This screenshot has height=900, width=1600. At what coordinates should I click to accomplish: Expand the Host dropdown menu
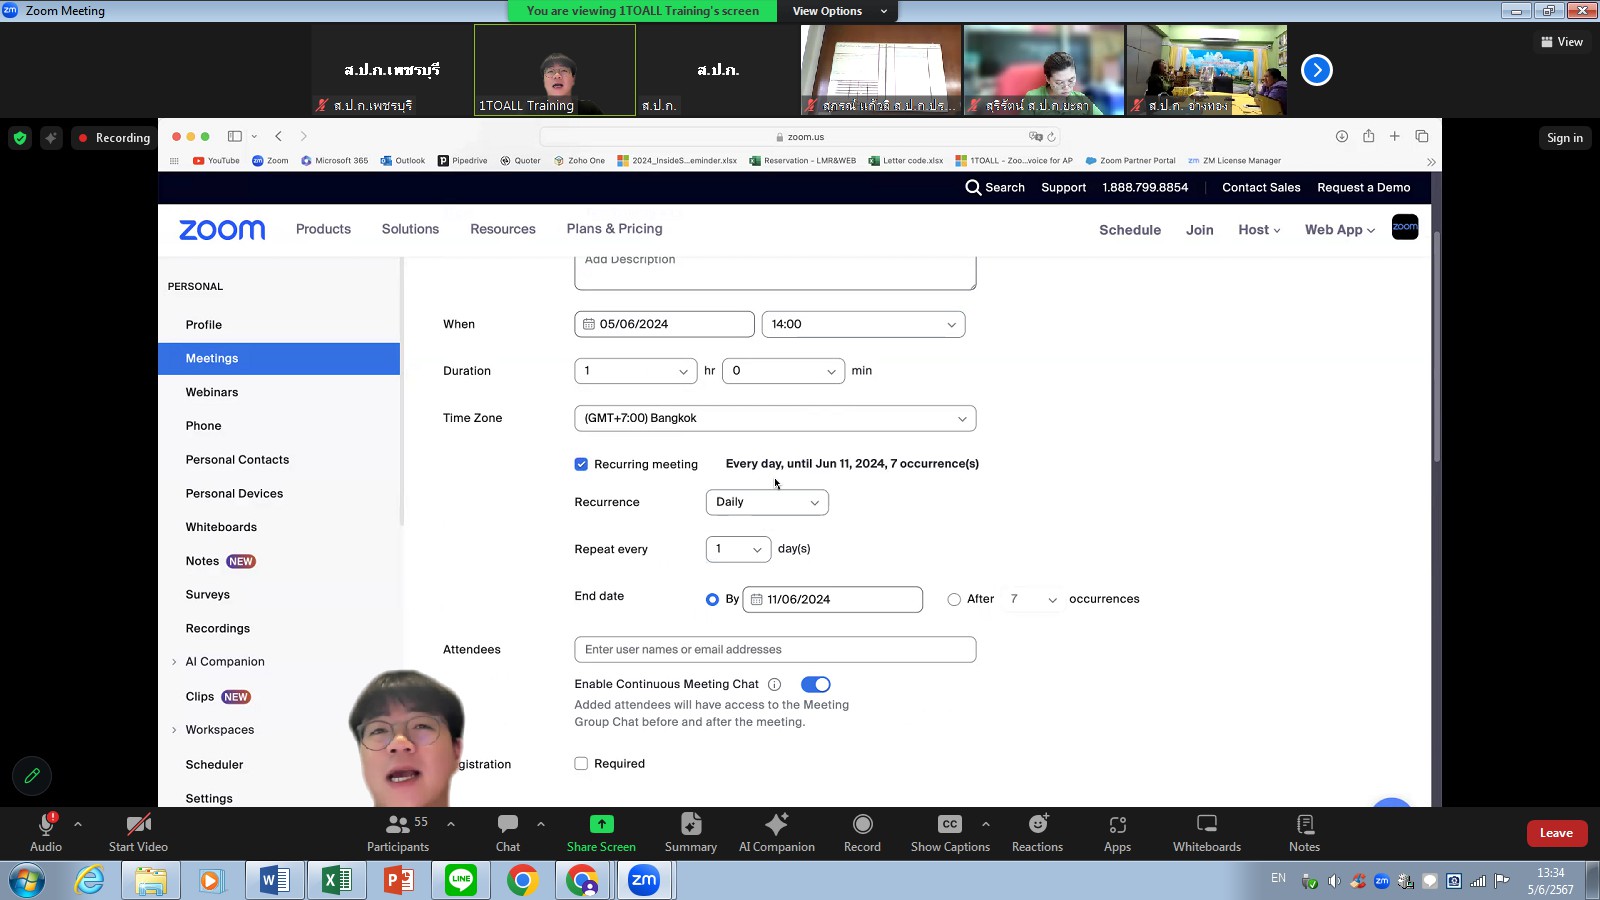[x=1259, y=230]
